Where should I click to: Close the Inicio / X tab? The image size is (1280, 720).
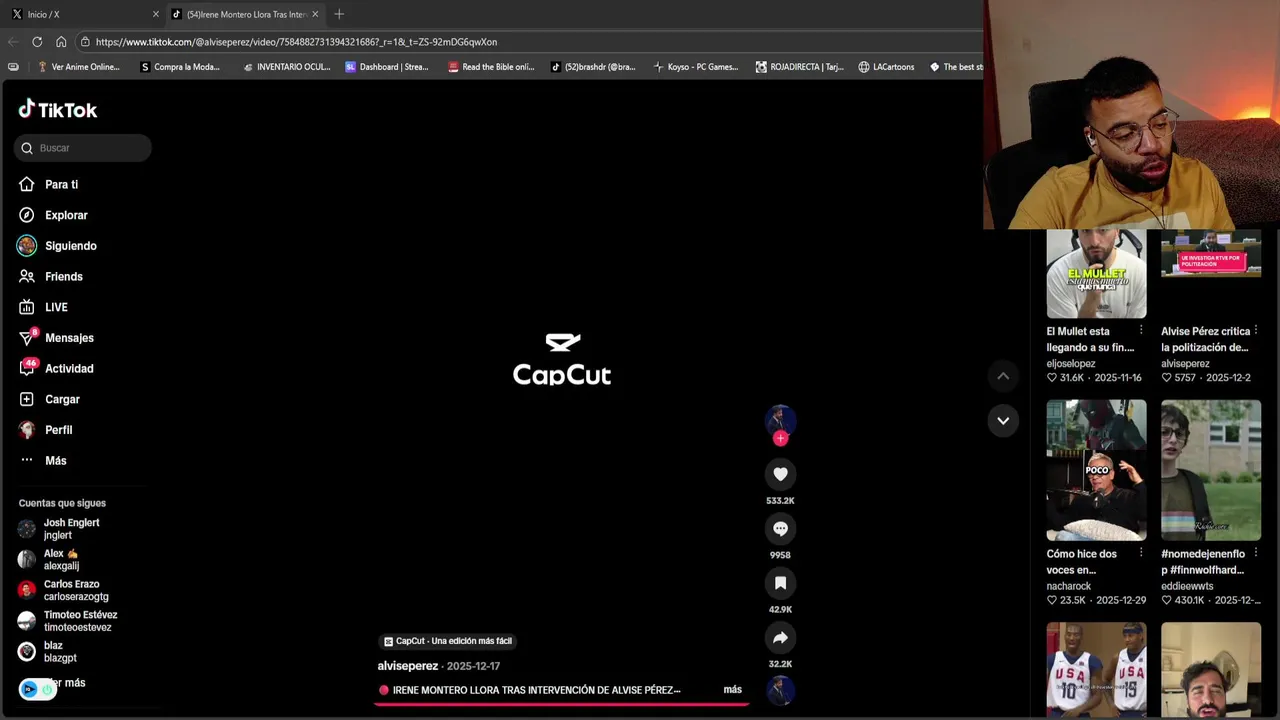coord(155,14)
